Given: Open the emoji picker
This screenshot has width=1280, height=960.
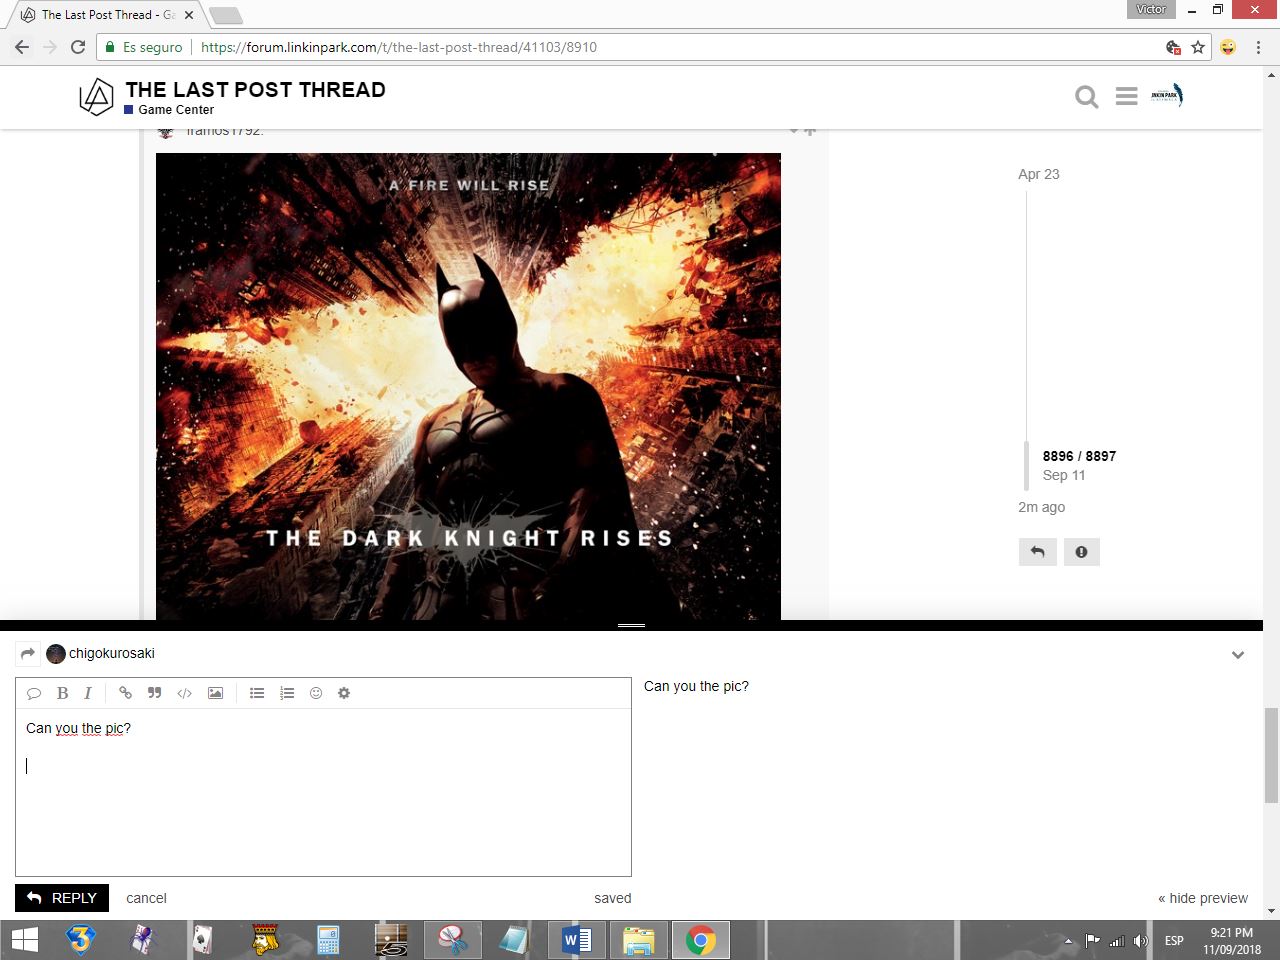Looking at the screenshot, I should point(316,693).
